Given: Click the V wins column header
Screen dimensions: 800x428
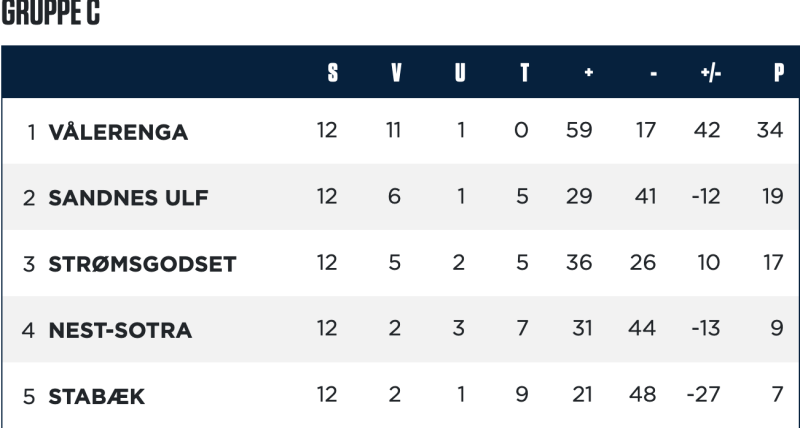Looking at the screenshot, I should (396, 72).
